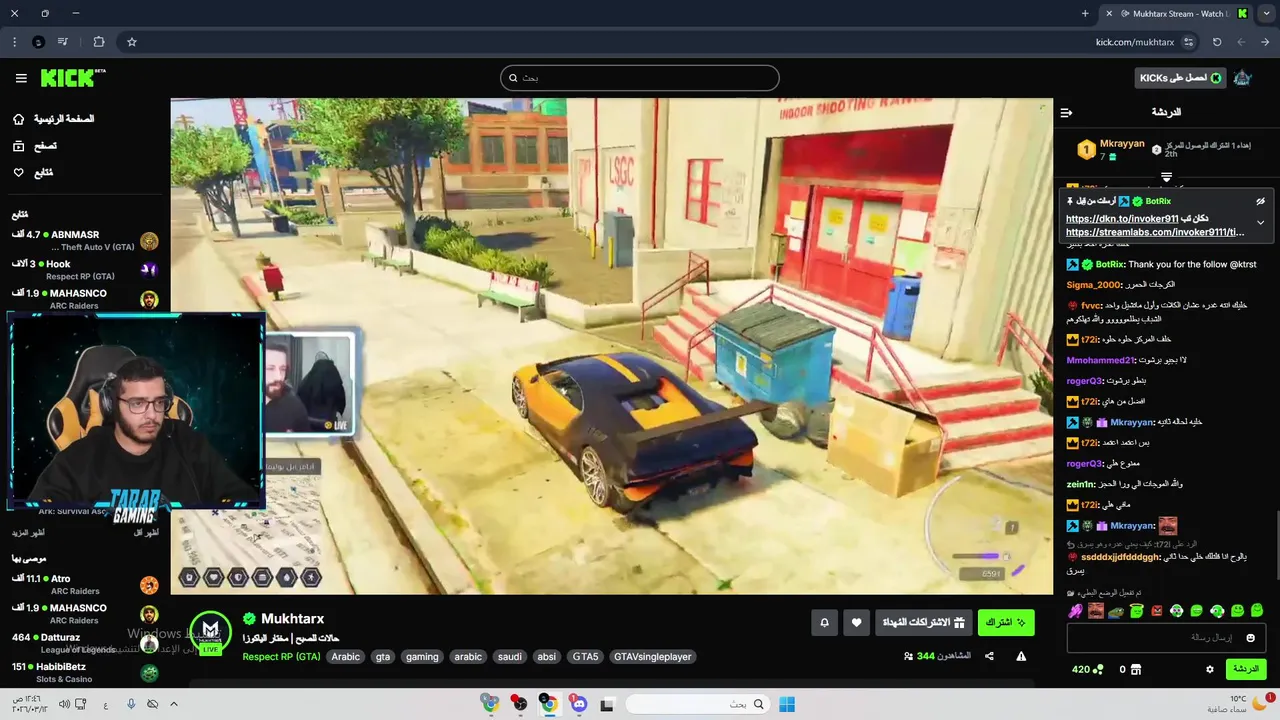Click the heart follow button
The image size is (1280, 720).
click(x=856, y=623)
